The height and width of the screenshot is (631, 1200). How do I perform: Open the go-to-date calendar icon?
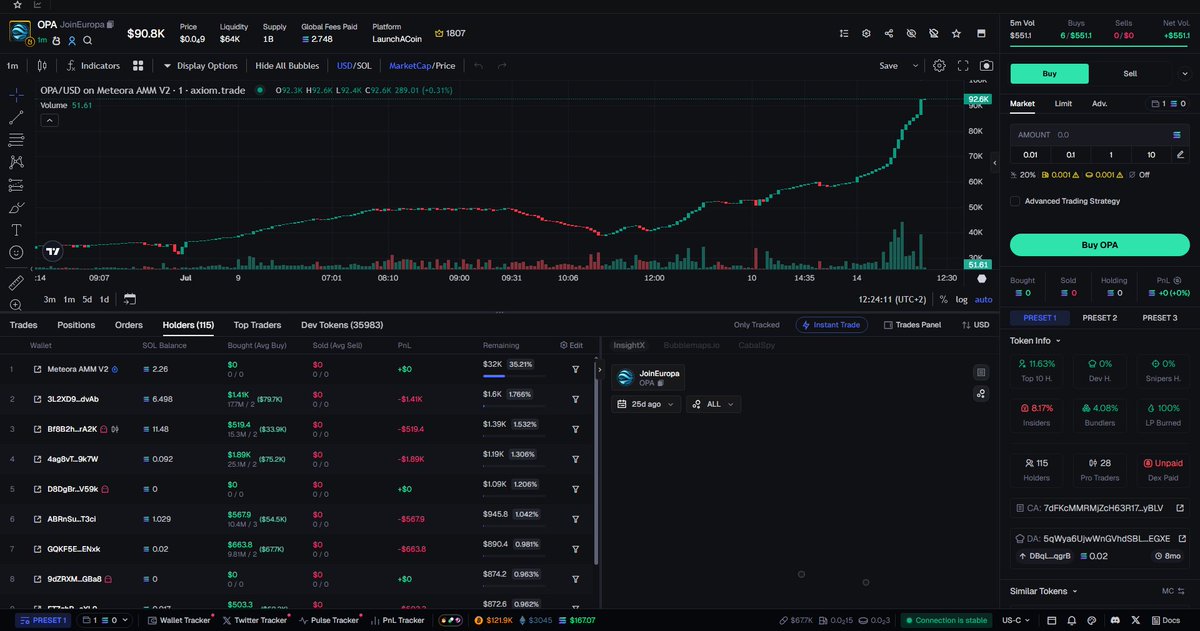click(x=130, y=299)
